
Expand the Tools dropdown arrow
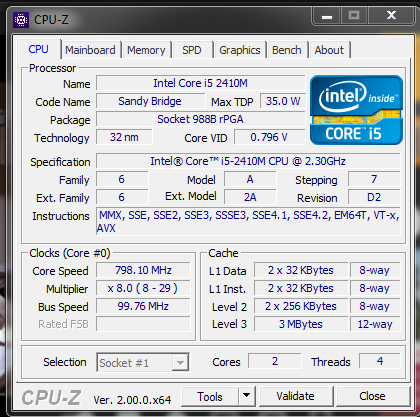tap(247, 396)
